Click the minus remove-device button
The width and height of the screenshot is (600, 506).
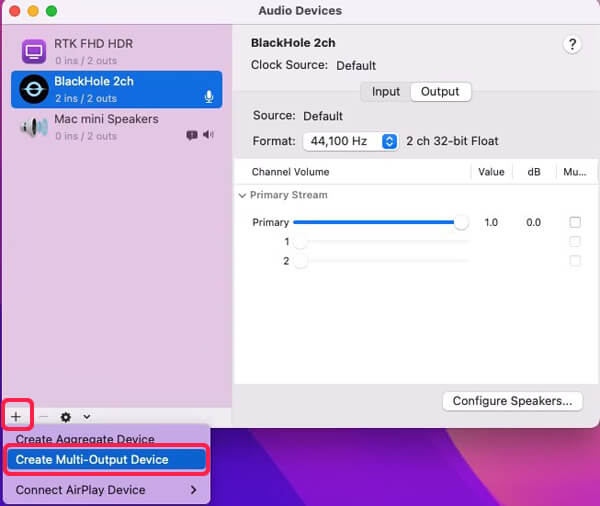click(x=44, y=416)
